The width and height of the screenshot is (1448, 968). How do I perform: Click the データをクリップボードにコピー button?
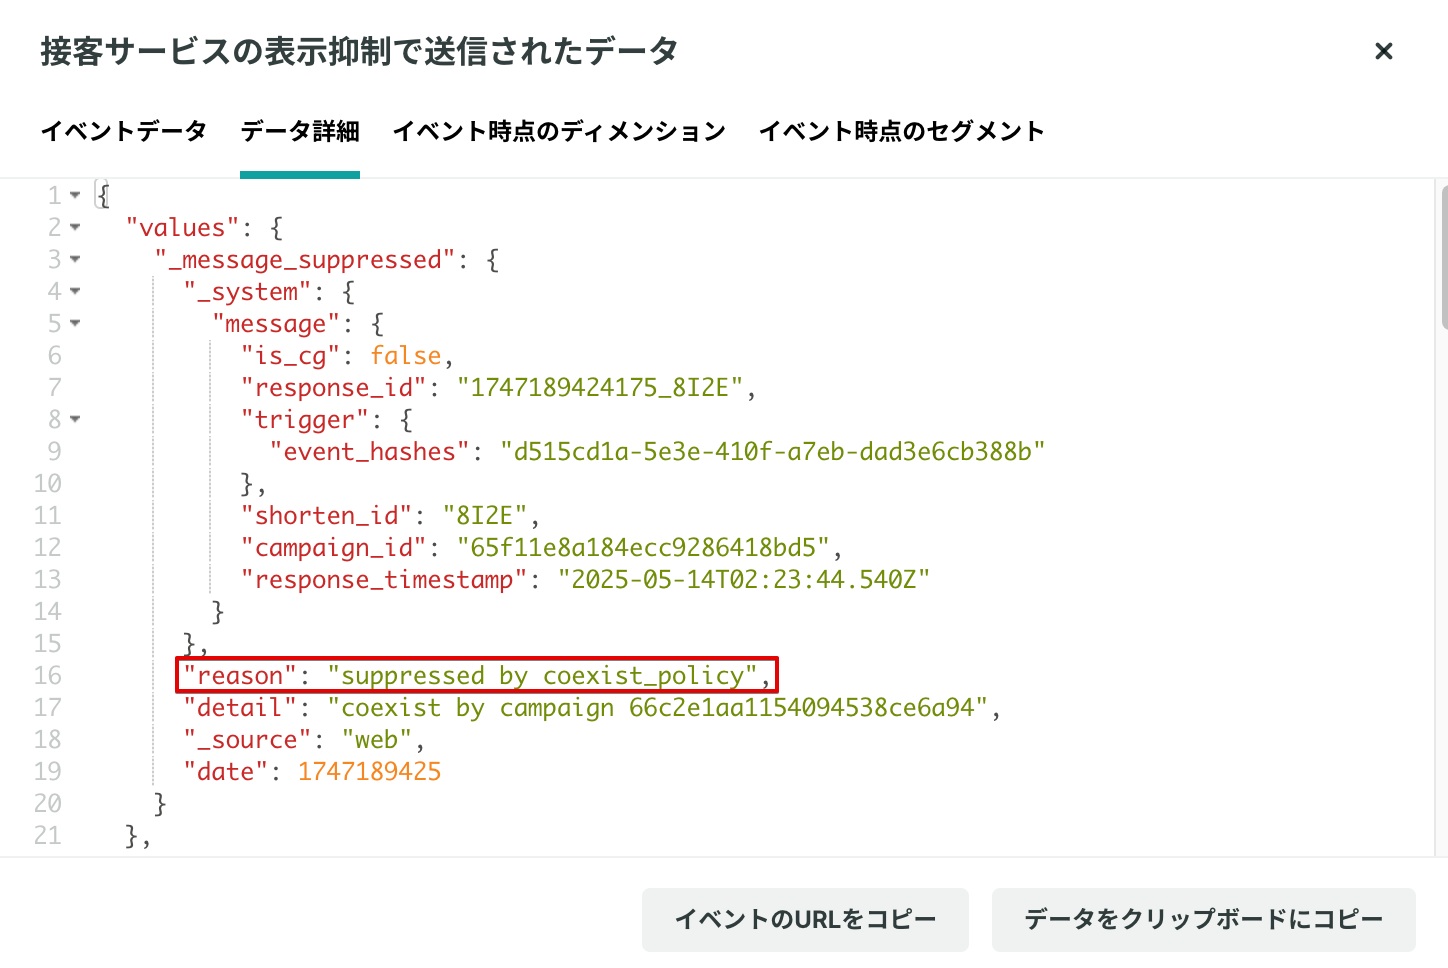1203,919
